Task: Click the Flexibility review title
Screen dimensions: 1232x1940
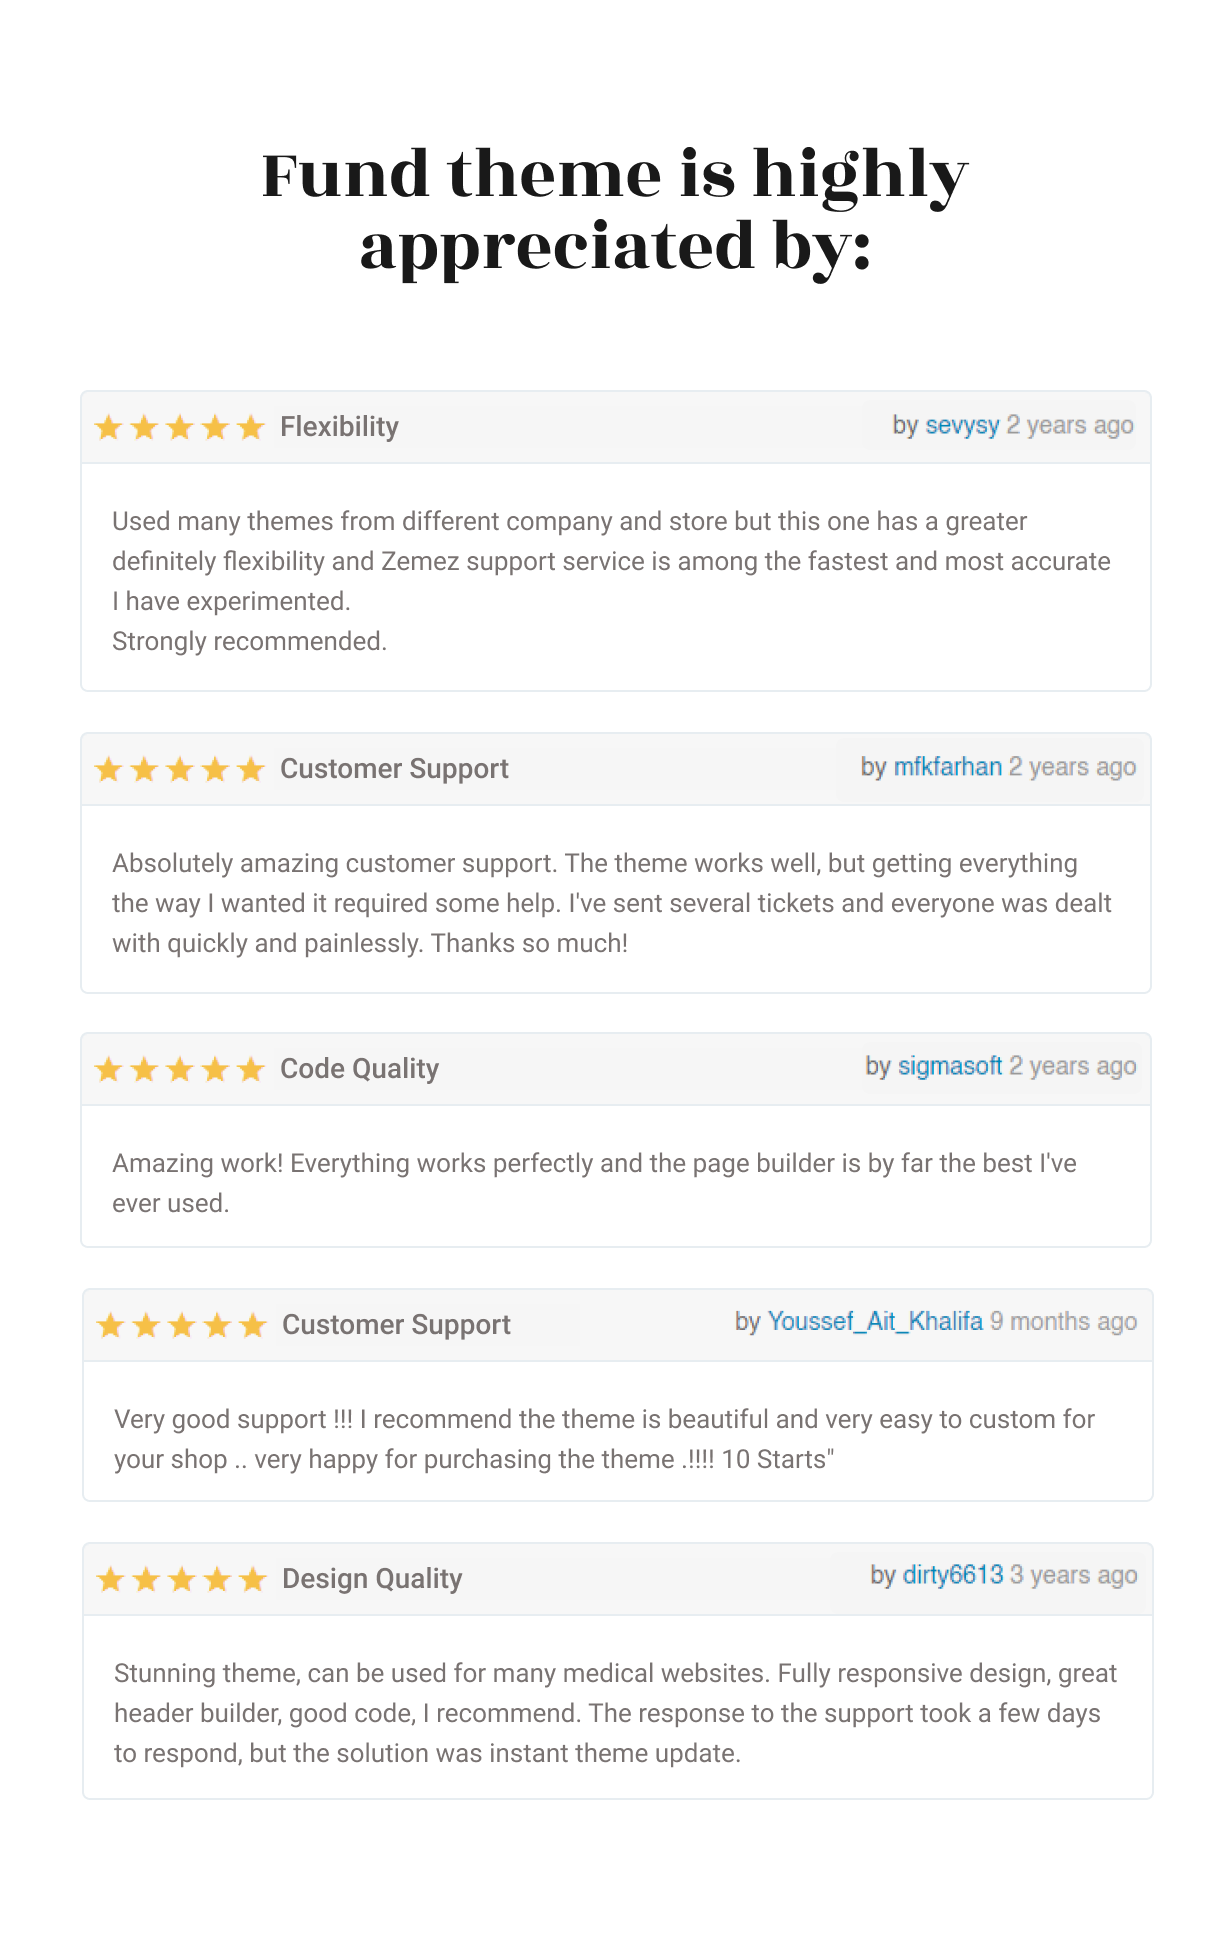Action: click(x=339, y=427)
